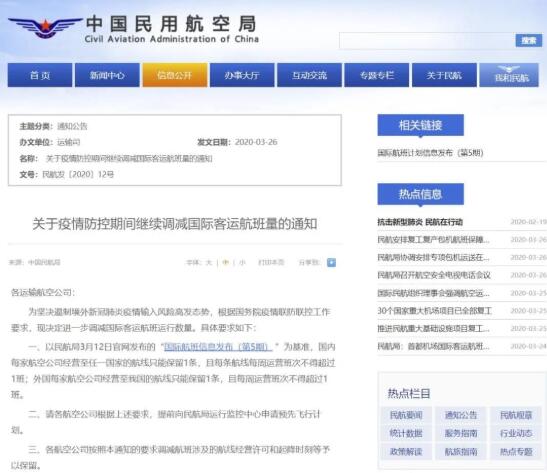Select 通知公告 in hot columns
The image size is (547, 473).
click(461, 415)
